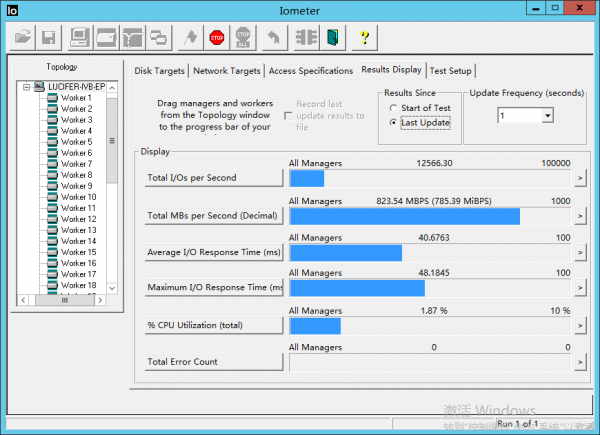
Task: Click the Worker 1 disk icon
Action: coord(52,98)
